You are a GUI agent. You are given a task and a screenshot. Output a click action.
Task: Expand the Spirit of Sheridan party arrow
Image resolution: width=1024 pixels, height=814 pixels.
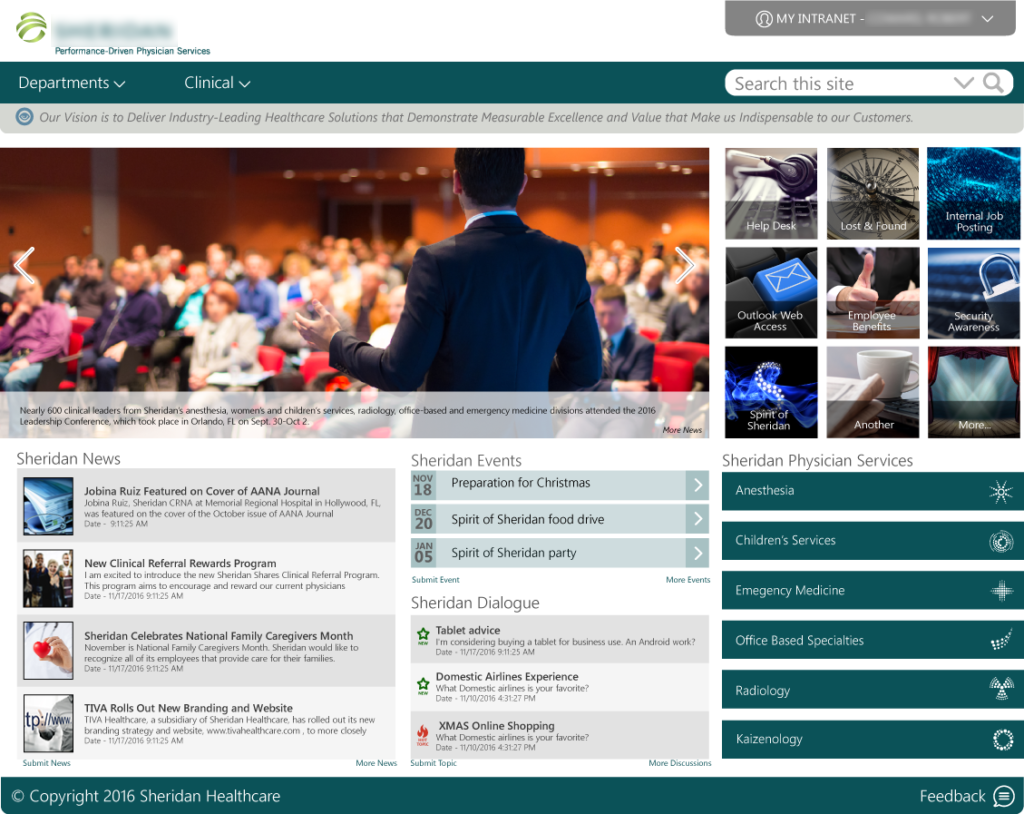tap(697, 553)
